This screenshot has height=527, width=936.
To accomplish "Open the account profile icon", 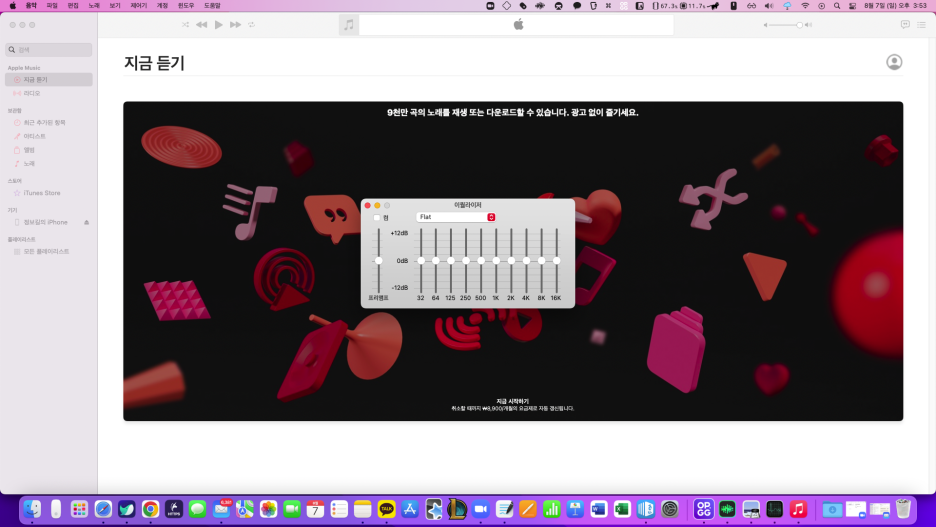I will tap(894, 62).
